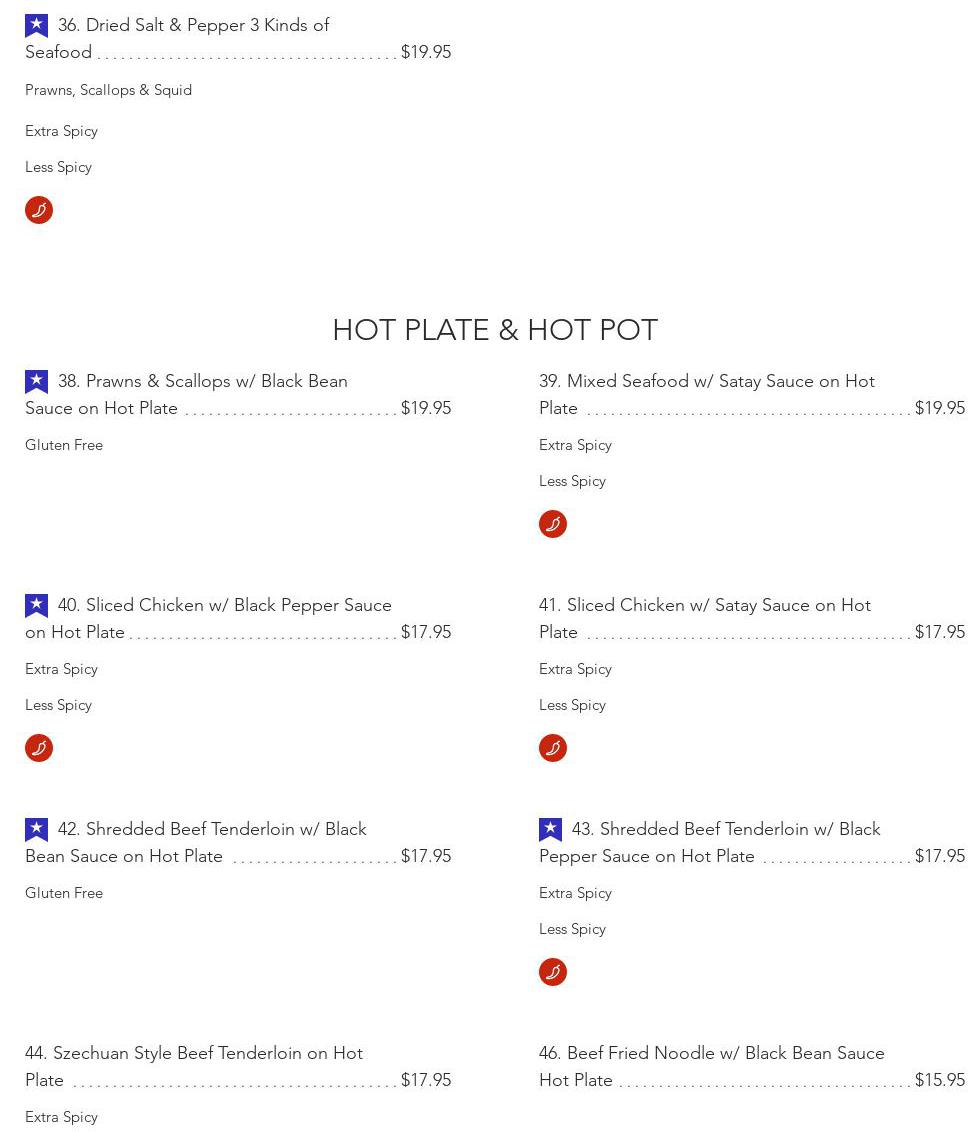Click the chili pepper icon under item 40
The height and width of the screenshot is (1132, 974).
click(39, 748)
